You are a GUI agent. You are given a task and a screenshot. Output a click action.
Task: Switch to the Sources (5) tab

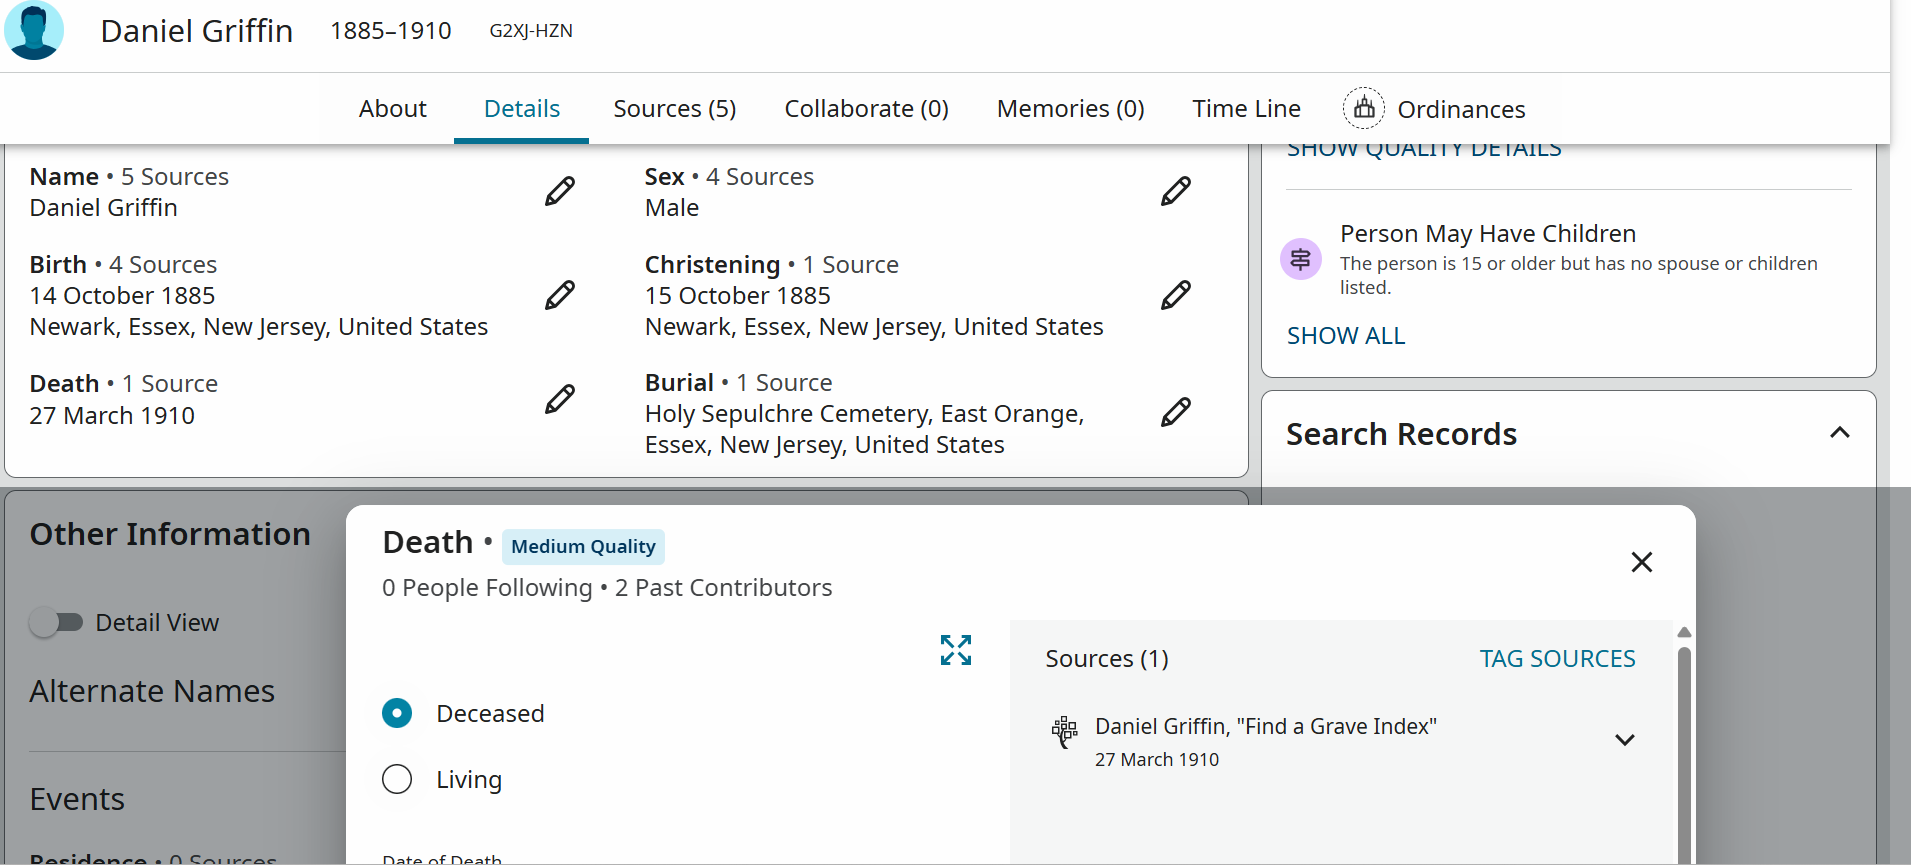point(675,108)
